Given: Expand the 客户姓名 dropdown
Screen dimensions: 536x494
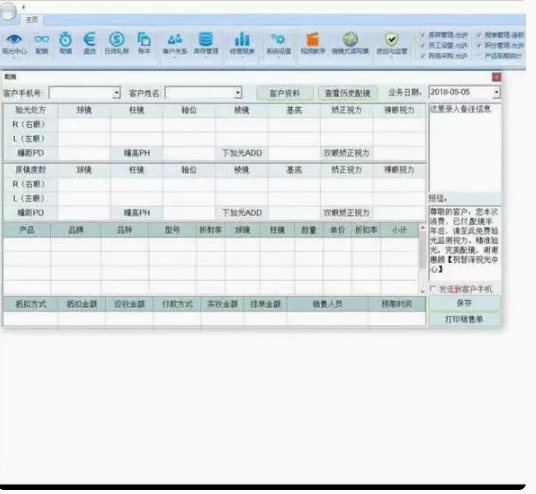Looking at the screenshot, I should (238, 93).
